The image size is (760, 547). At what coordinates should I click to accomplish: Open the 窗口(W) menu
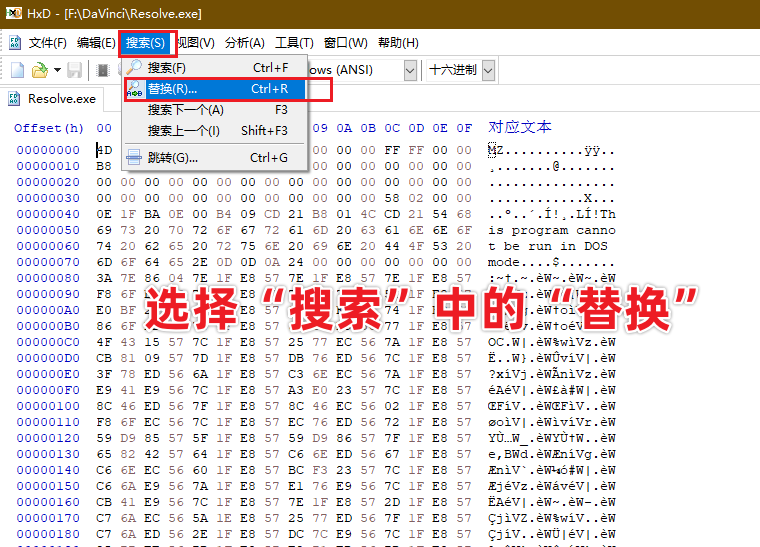tap(346, 43)
